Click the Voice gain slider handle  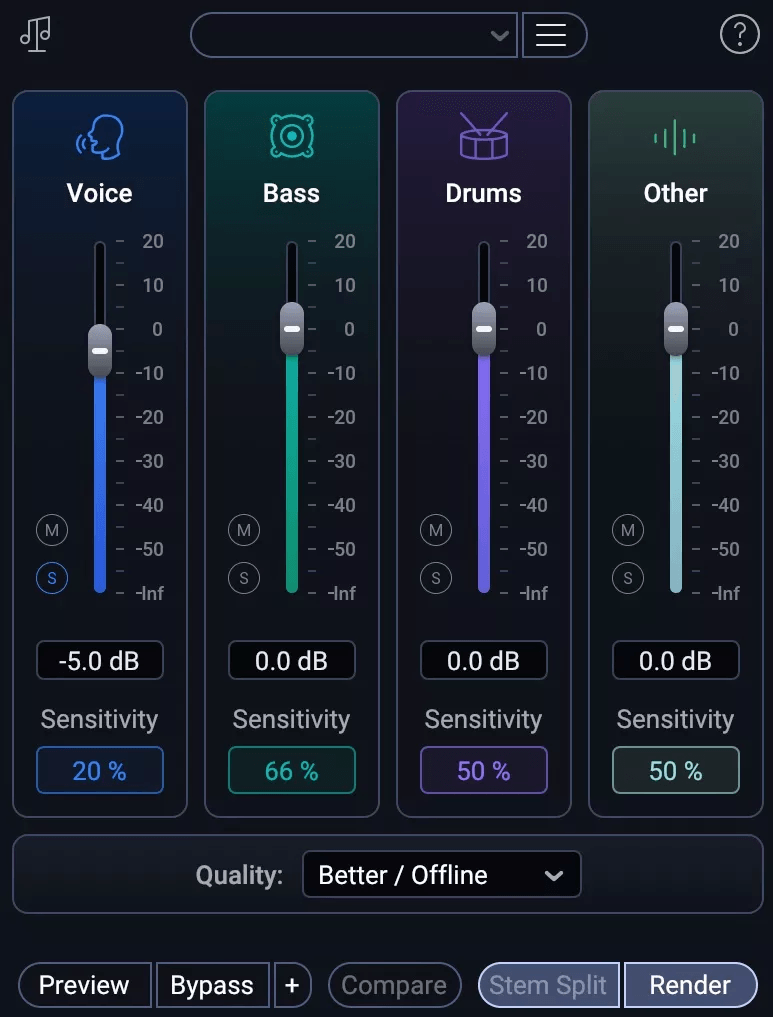point(100,351)
